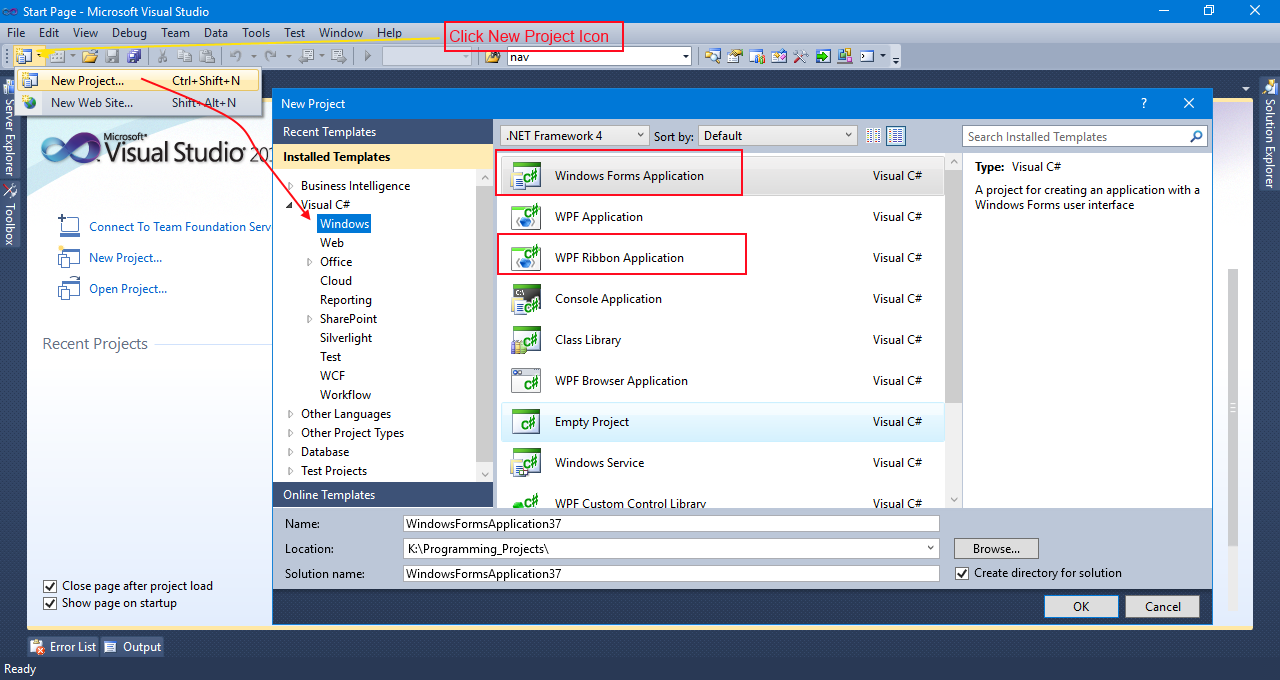Click the Error List tab icon

[x=37, y=647]
